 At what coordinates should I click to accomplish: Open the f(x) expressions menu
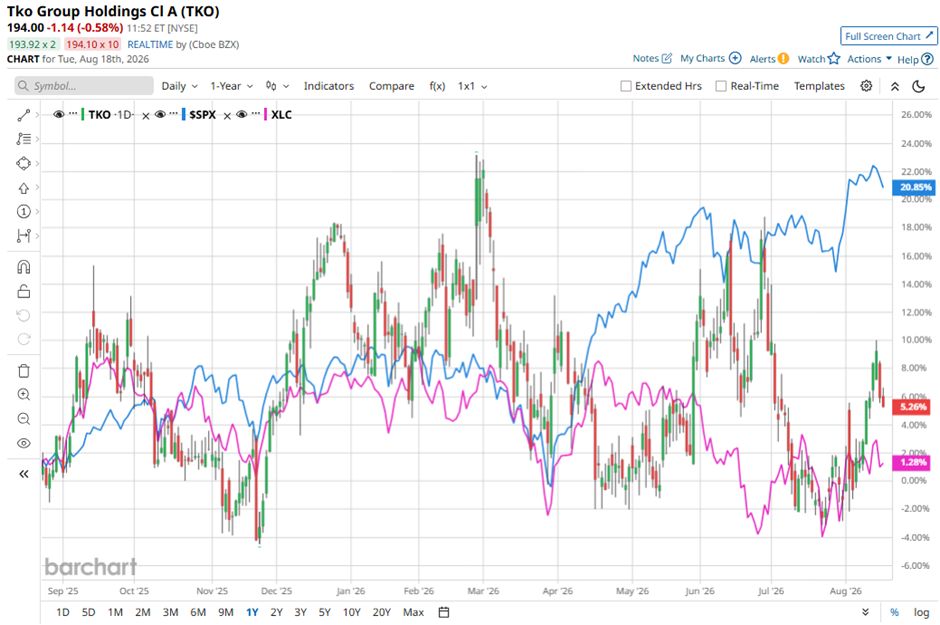(x=437, y=86)
